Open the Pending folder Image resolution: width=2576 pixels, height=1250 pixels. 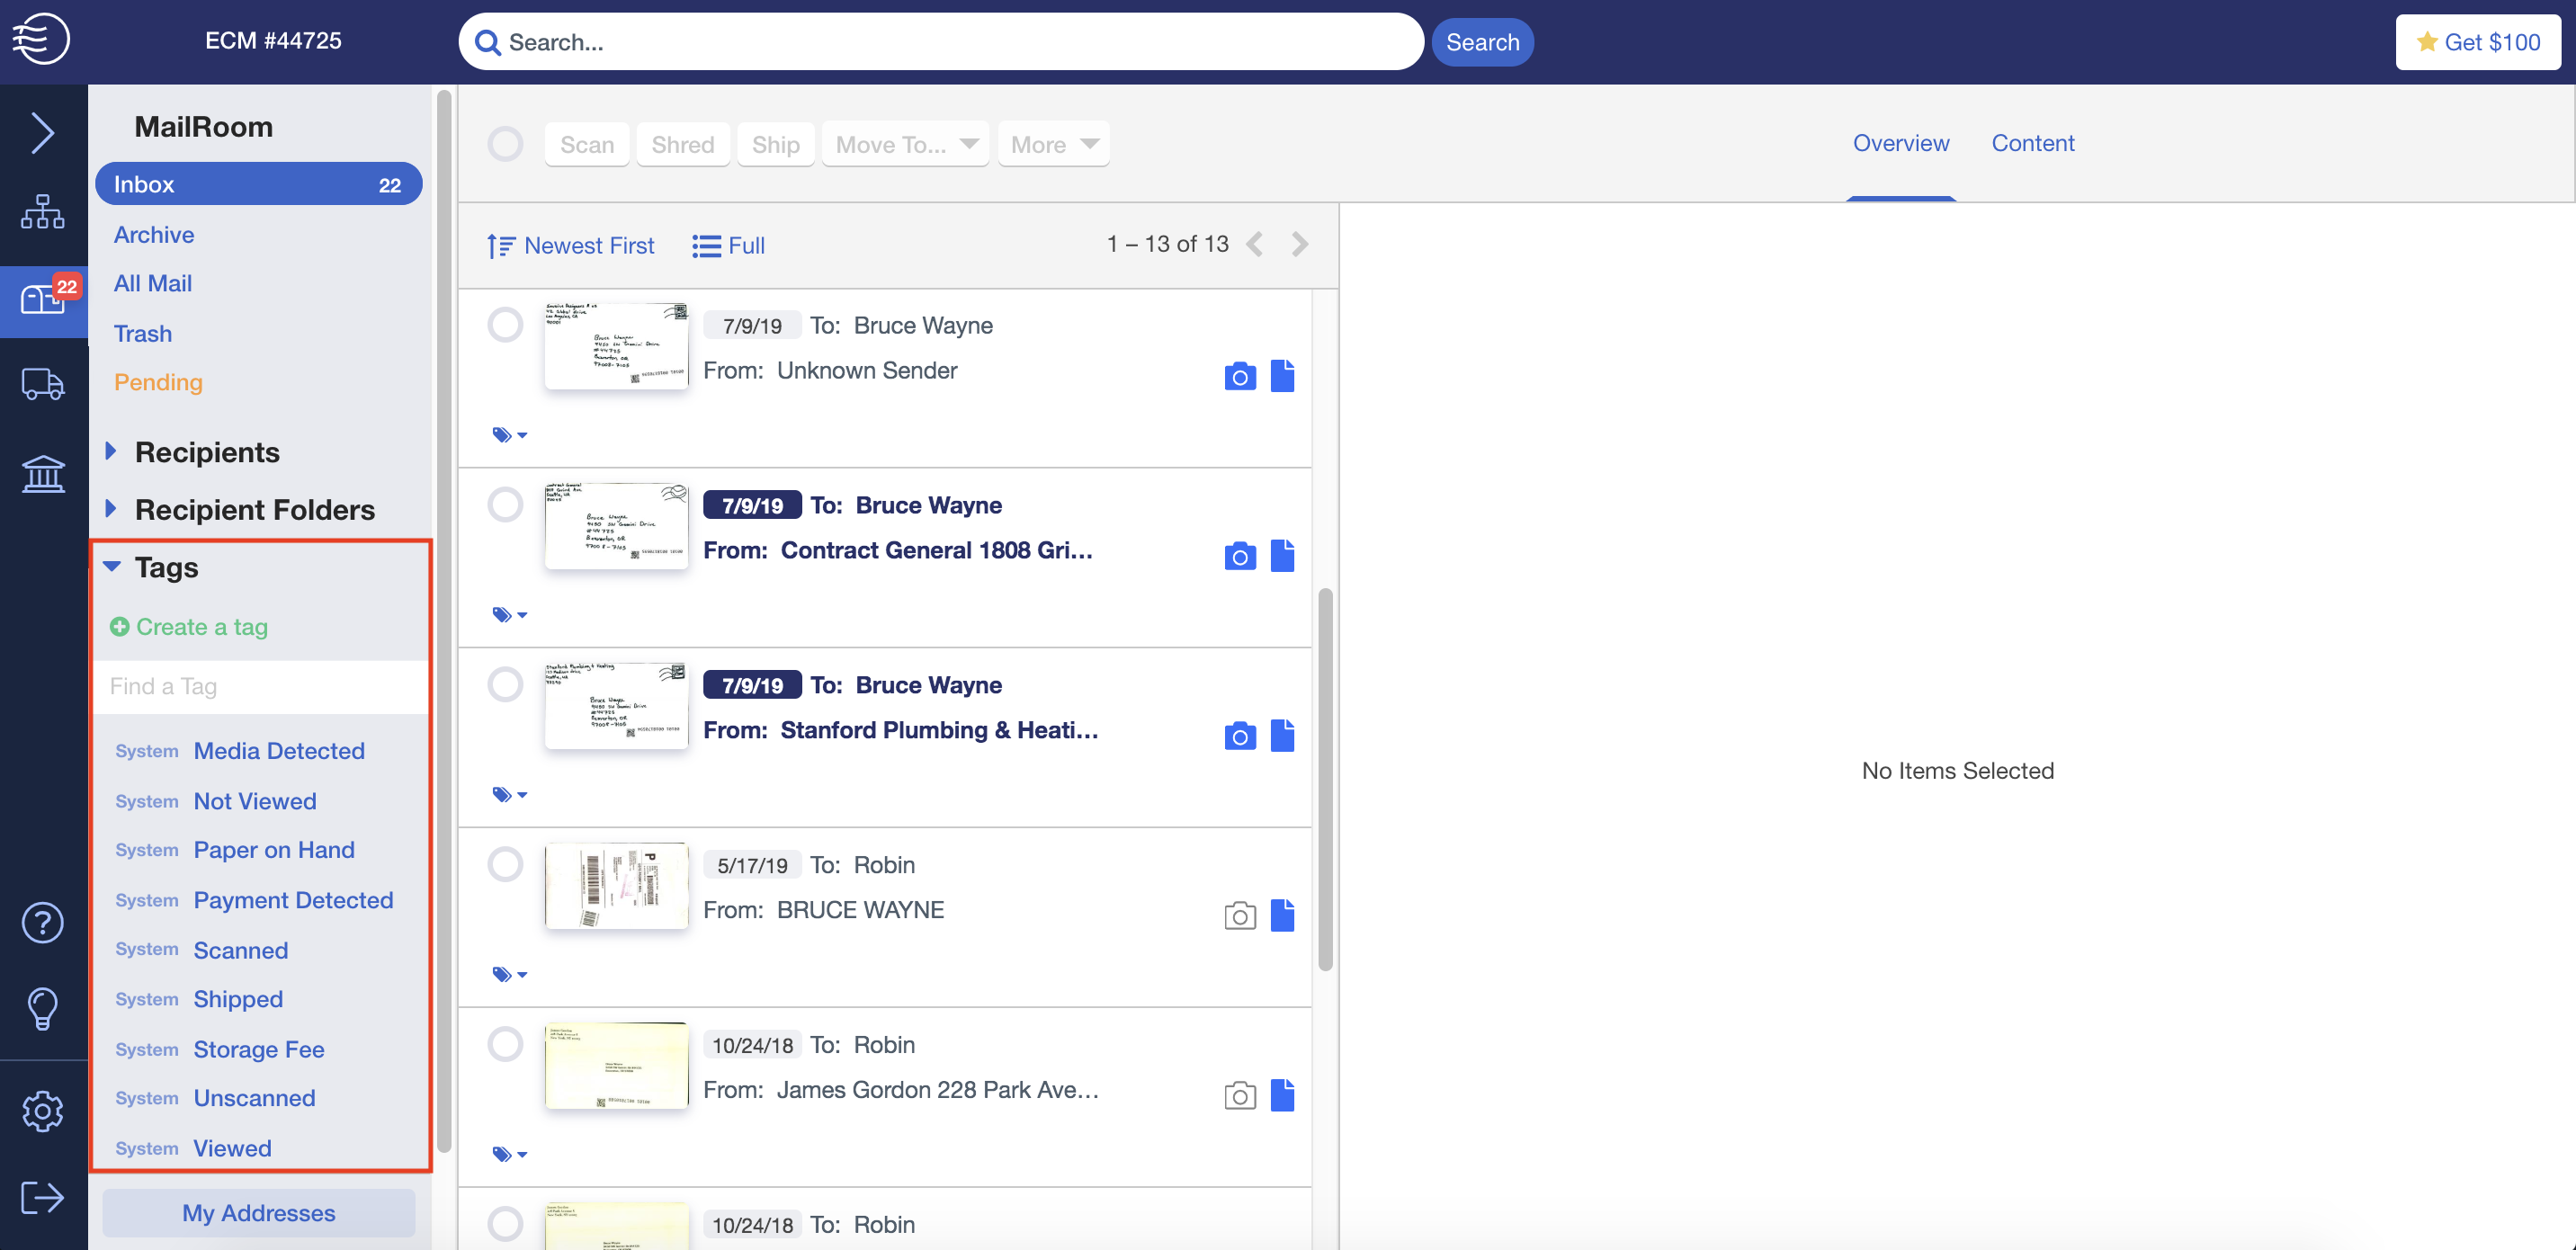tap(158, 382)
